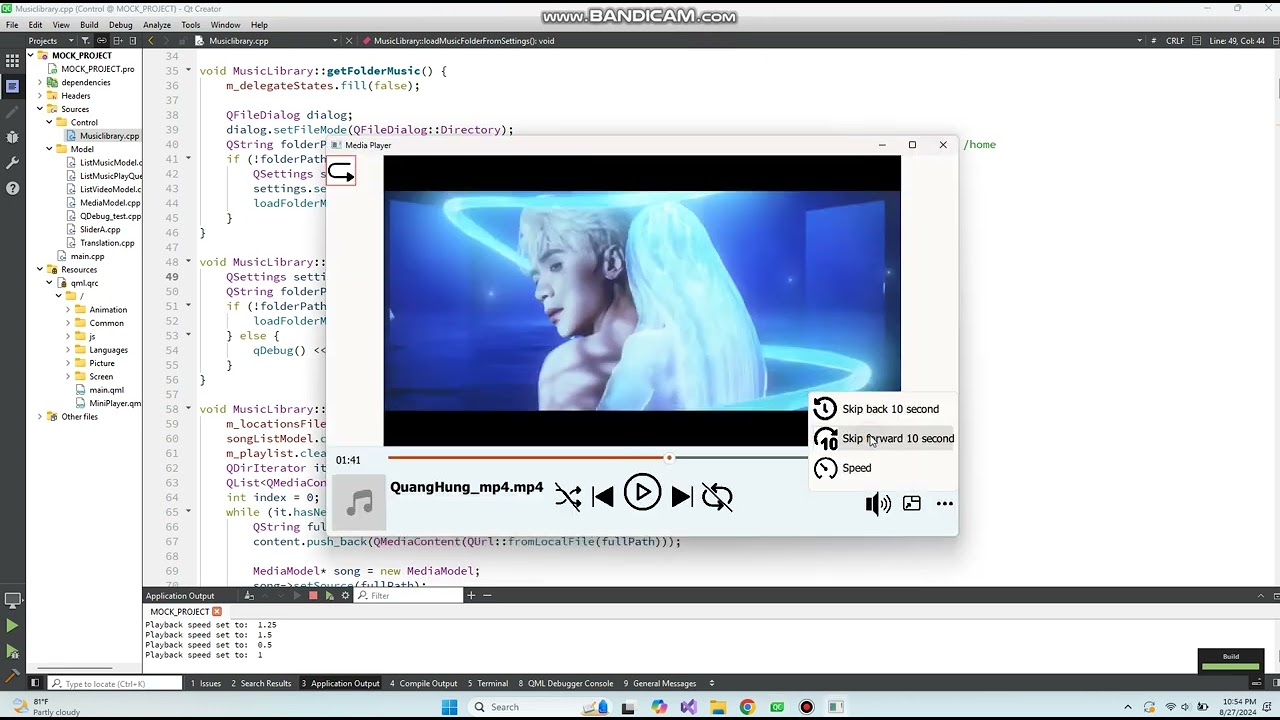1280x720 pixels.
Task: Click the green Run button
Action: click(x=12, y=626)
